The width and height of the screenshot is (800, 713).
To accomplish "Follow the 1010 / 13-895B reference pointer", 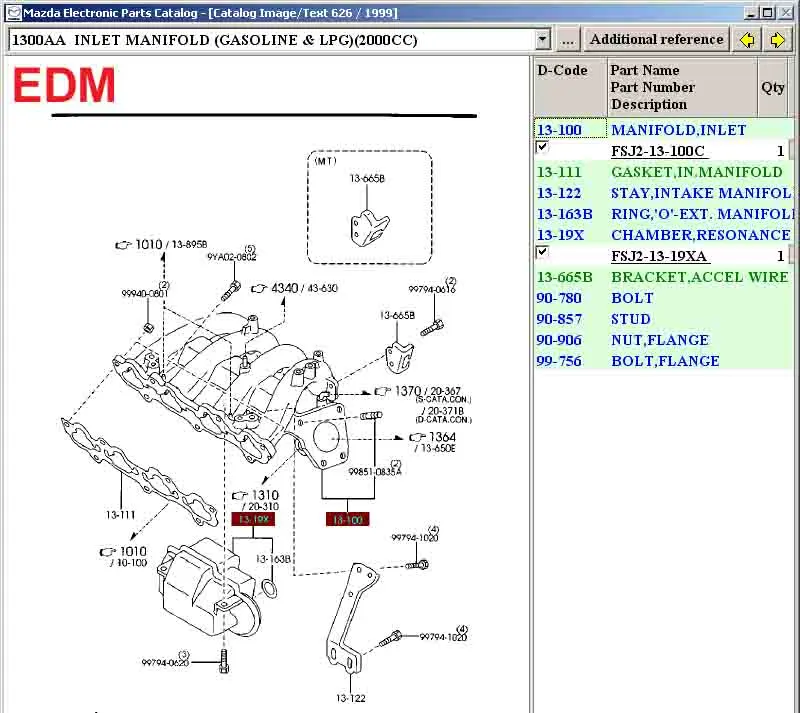I will click(x=161, y=244).
